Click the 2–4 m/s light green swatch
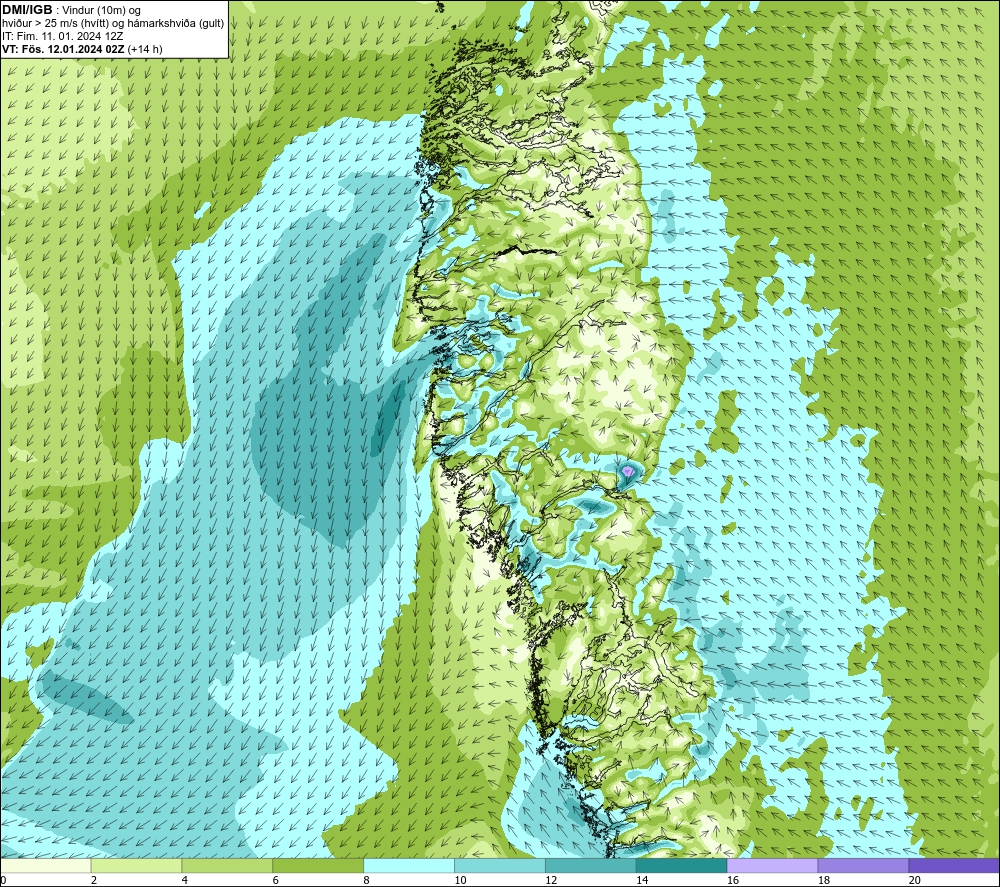The image size is (1000, 887). 136,865
